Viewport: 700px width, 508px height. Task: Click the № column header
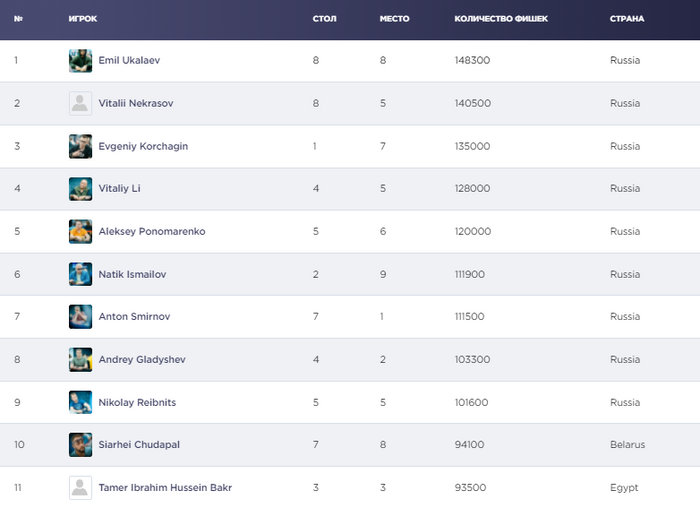(18, 19)
